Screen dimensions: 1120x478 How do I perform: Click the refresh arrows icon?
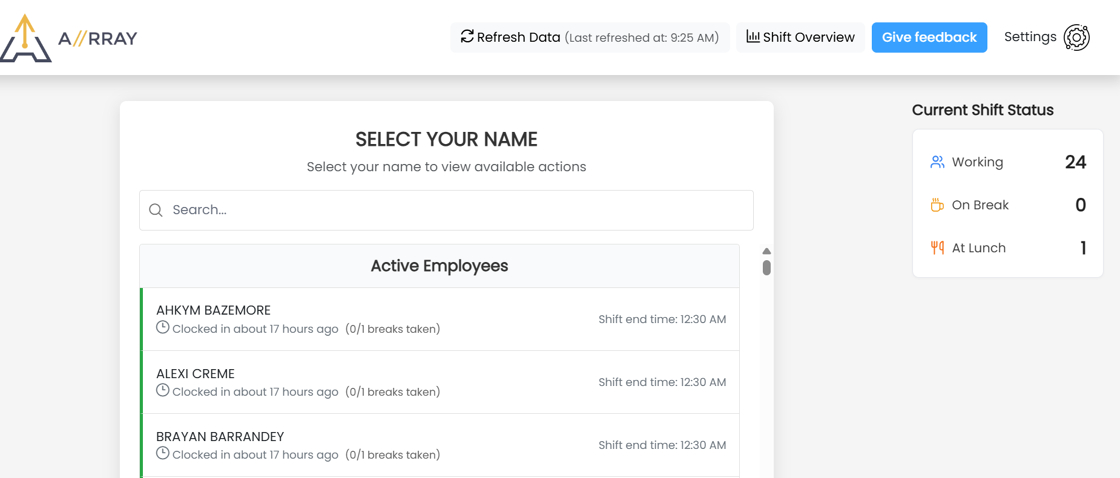(x=467, y=37)
